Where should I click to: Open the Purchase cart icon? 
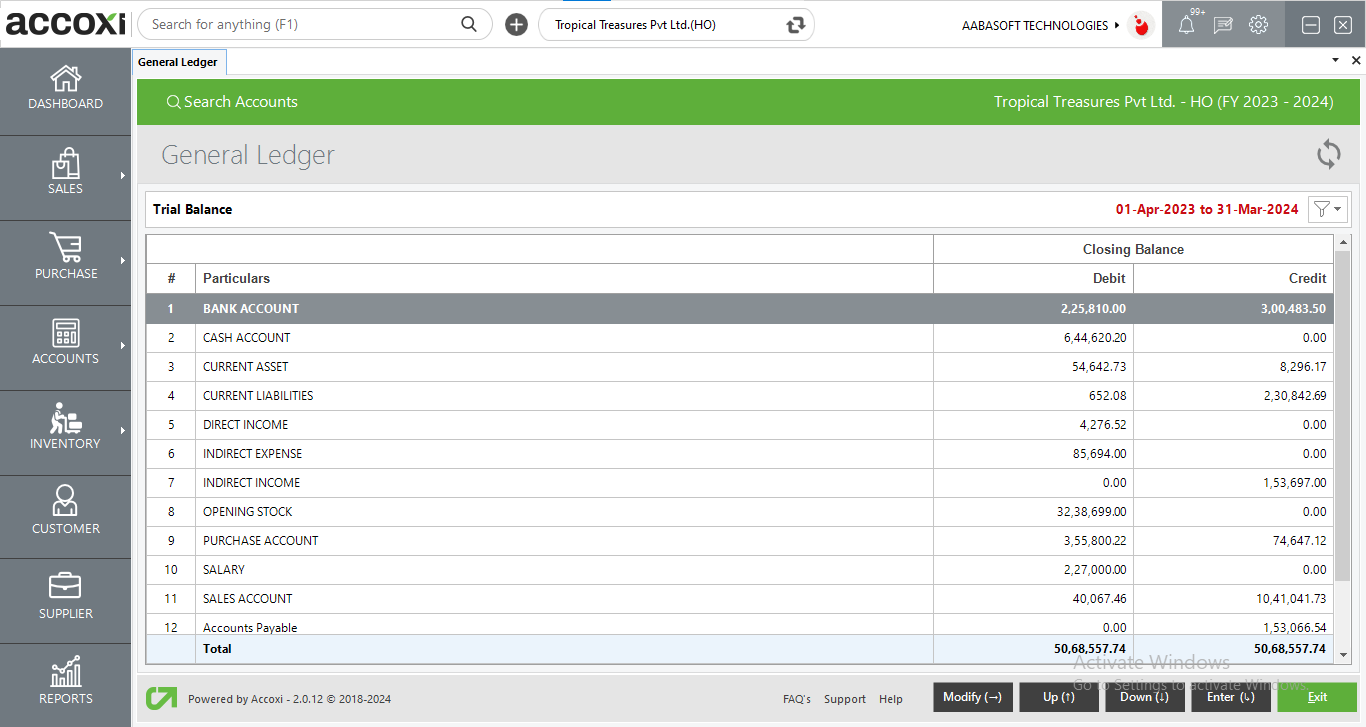coord(65,248)
